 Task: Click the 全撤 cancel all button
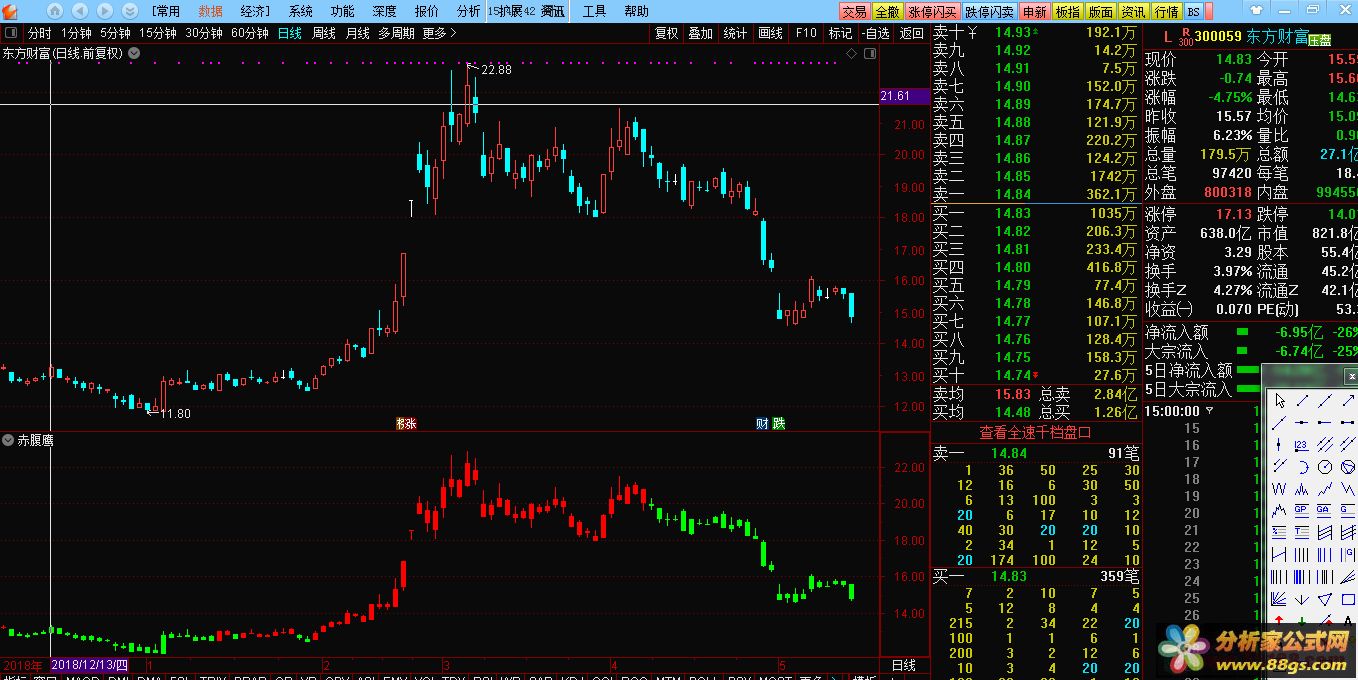click(x=887, y=12)
